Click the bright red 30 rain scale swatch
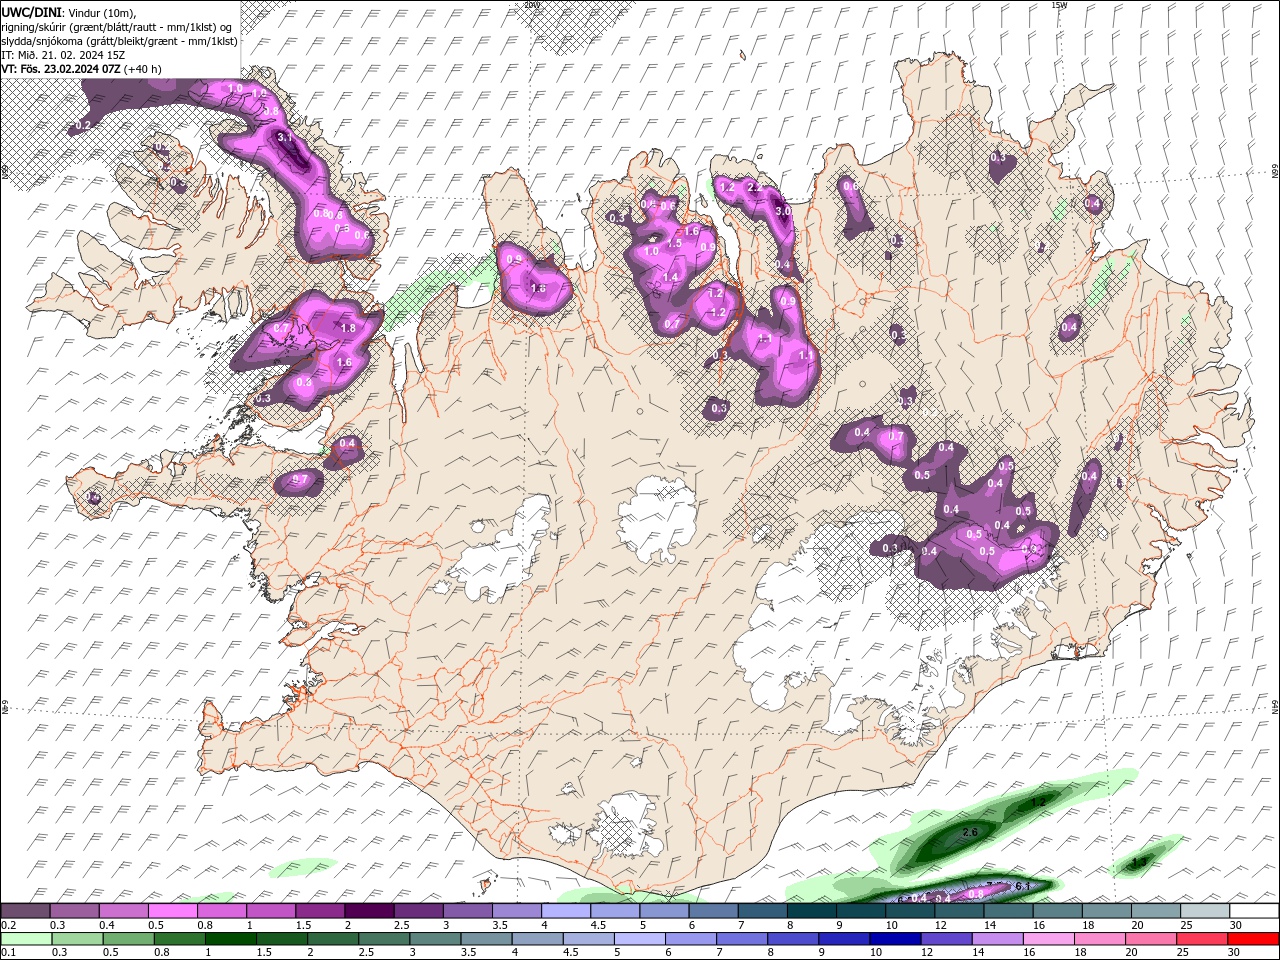 tap(1254, 939)
